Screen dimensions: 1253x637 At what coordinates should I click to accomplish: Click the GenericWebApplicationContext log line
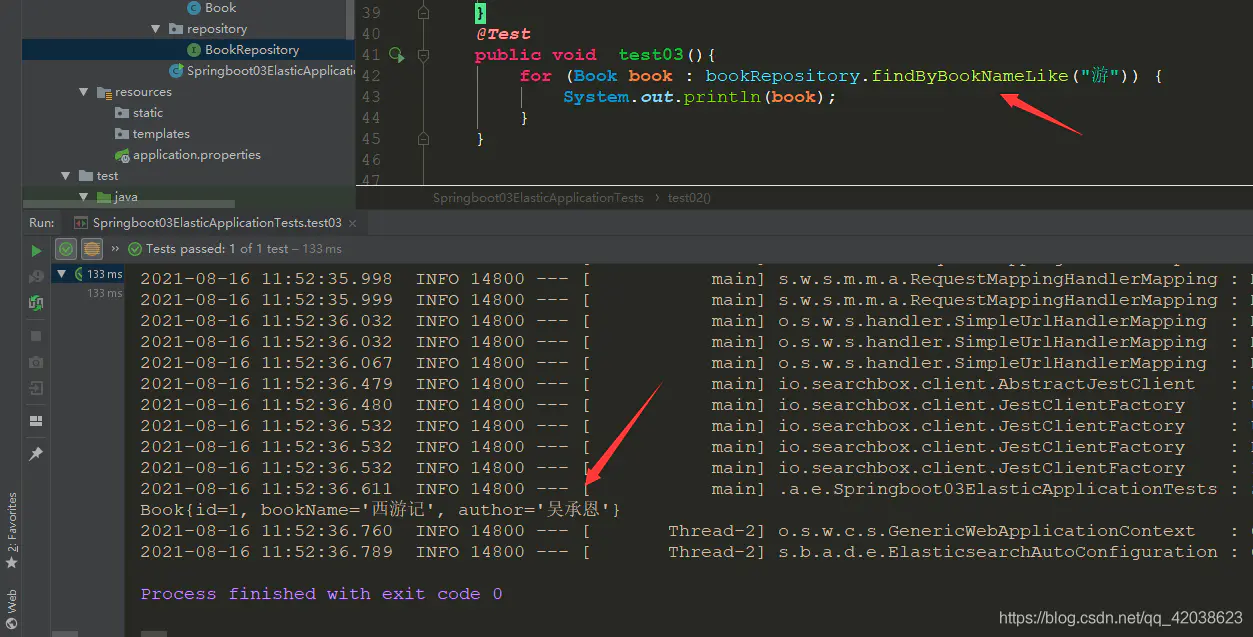[696, 531]
